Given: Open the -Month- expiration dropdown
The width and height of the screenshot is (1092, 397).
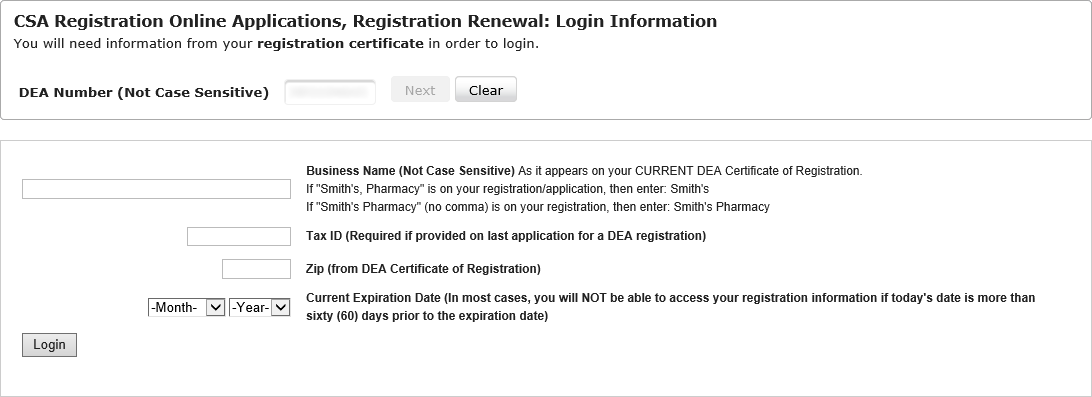Looking at the screenshot, I should click(x=187, y=307).
